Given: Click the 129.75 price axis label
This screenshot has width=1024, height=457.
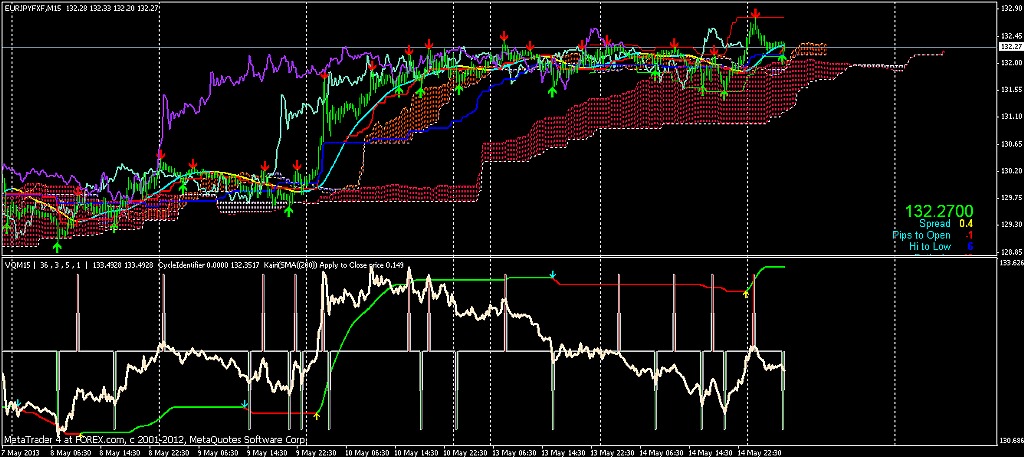Looking at the screenshot, I should pos(1010,197).
